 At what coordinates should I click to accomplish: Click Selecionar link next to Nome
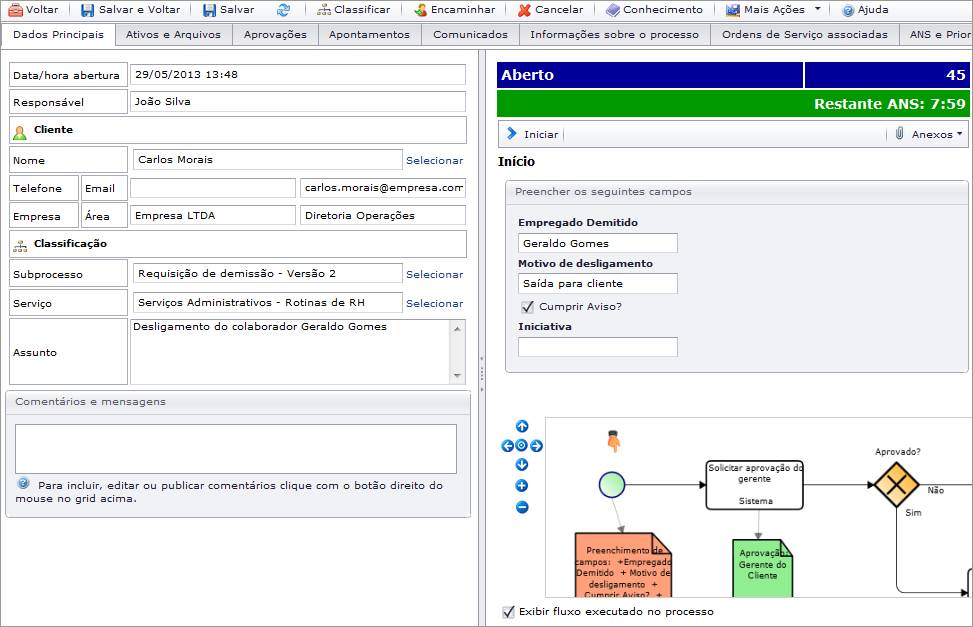tap(434, 160)
